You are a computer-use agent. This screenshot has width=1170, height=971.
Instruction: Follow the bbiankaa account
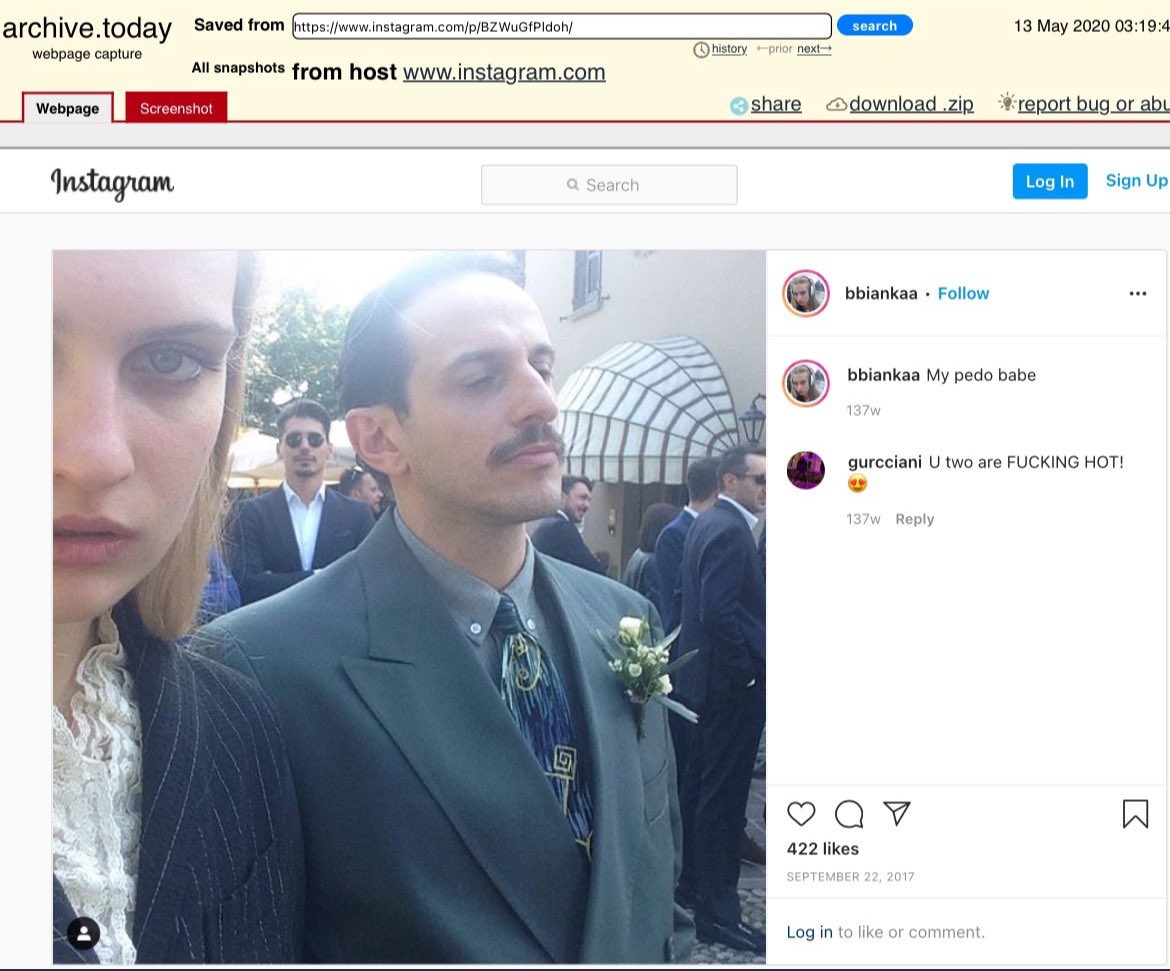(963, 293)
